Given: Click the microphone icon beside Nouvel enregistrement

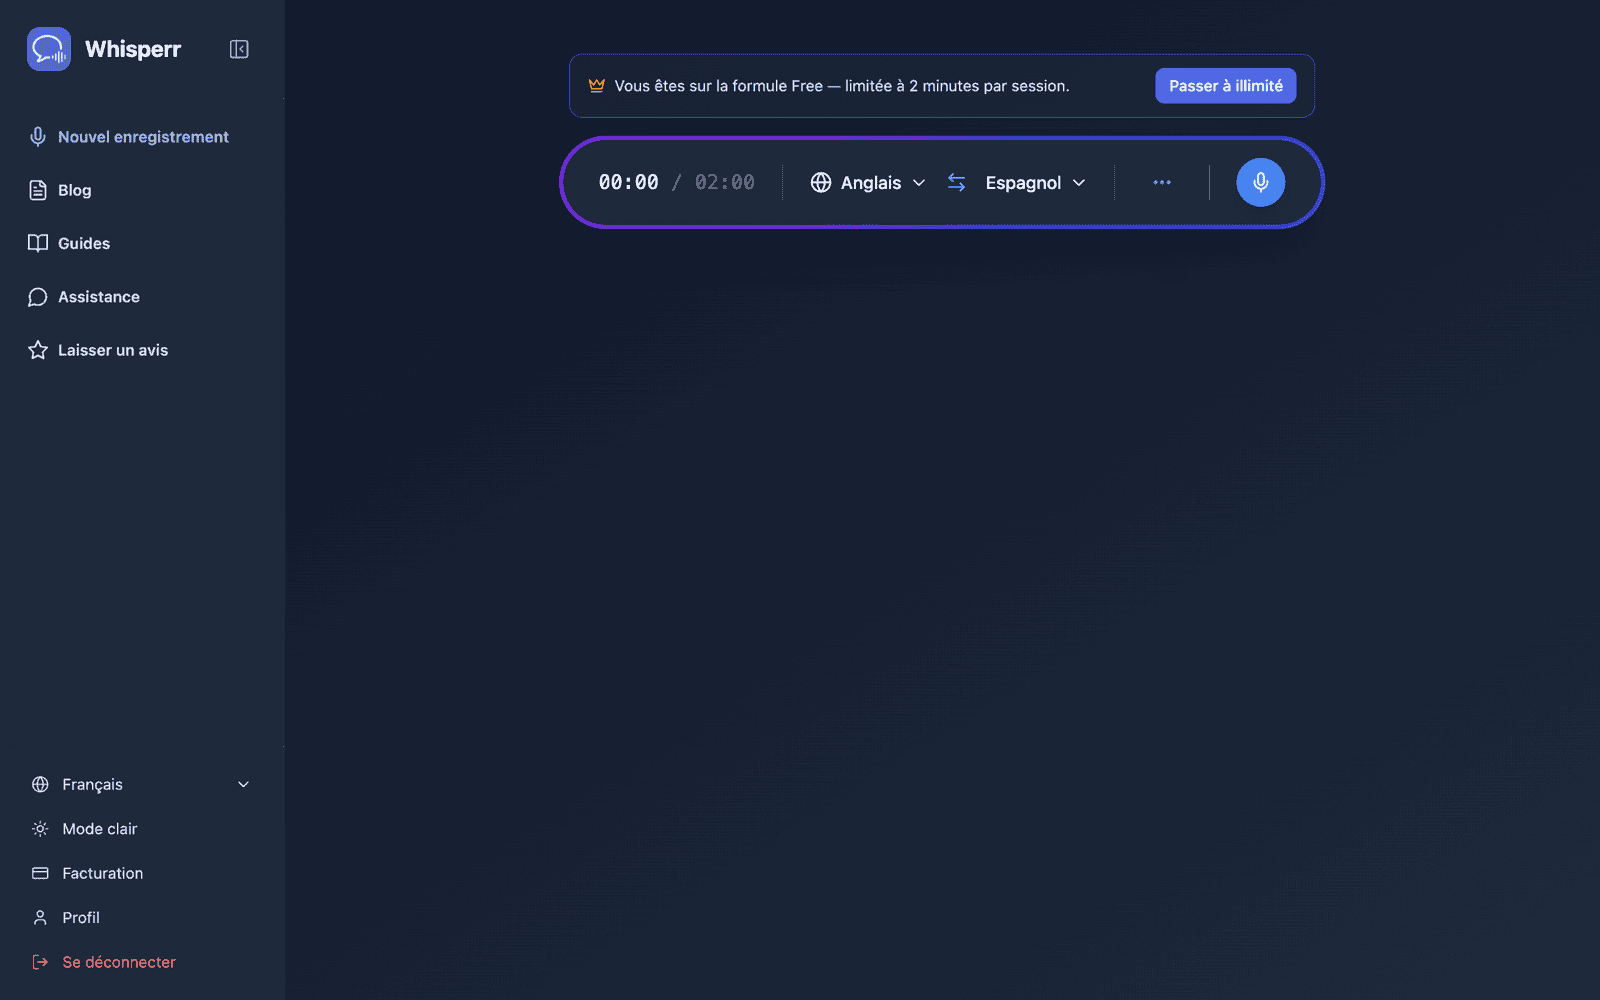Looking at the screenshot, I should click(x=38, y=137).
